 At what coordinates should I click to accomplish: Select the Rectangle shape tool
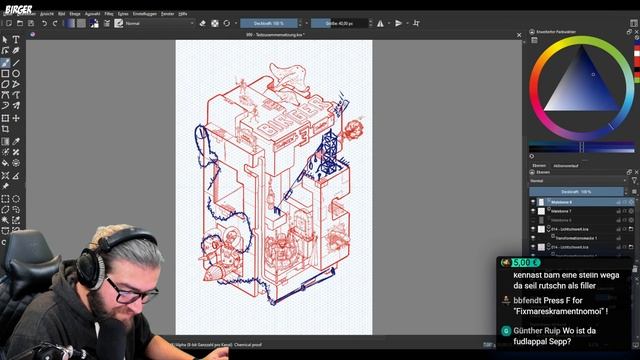[5, 73]
